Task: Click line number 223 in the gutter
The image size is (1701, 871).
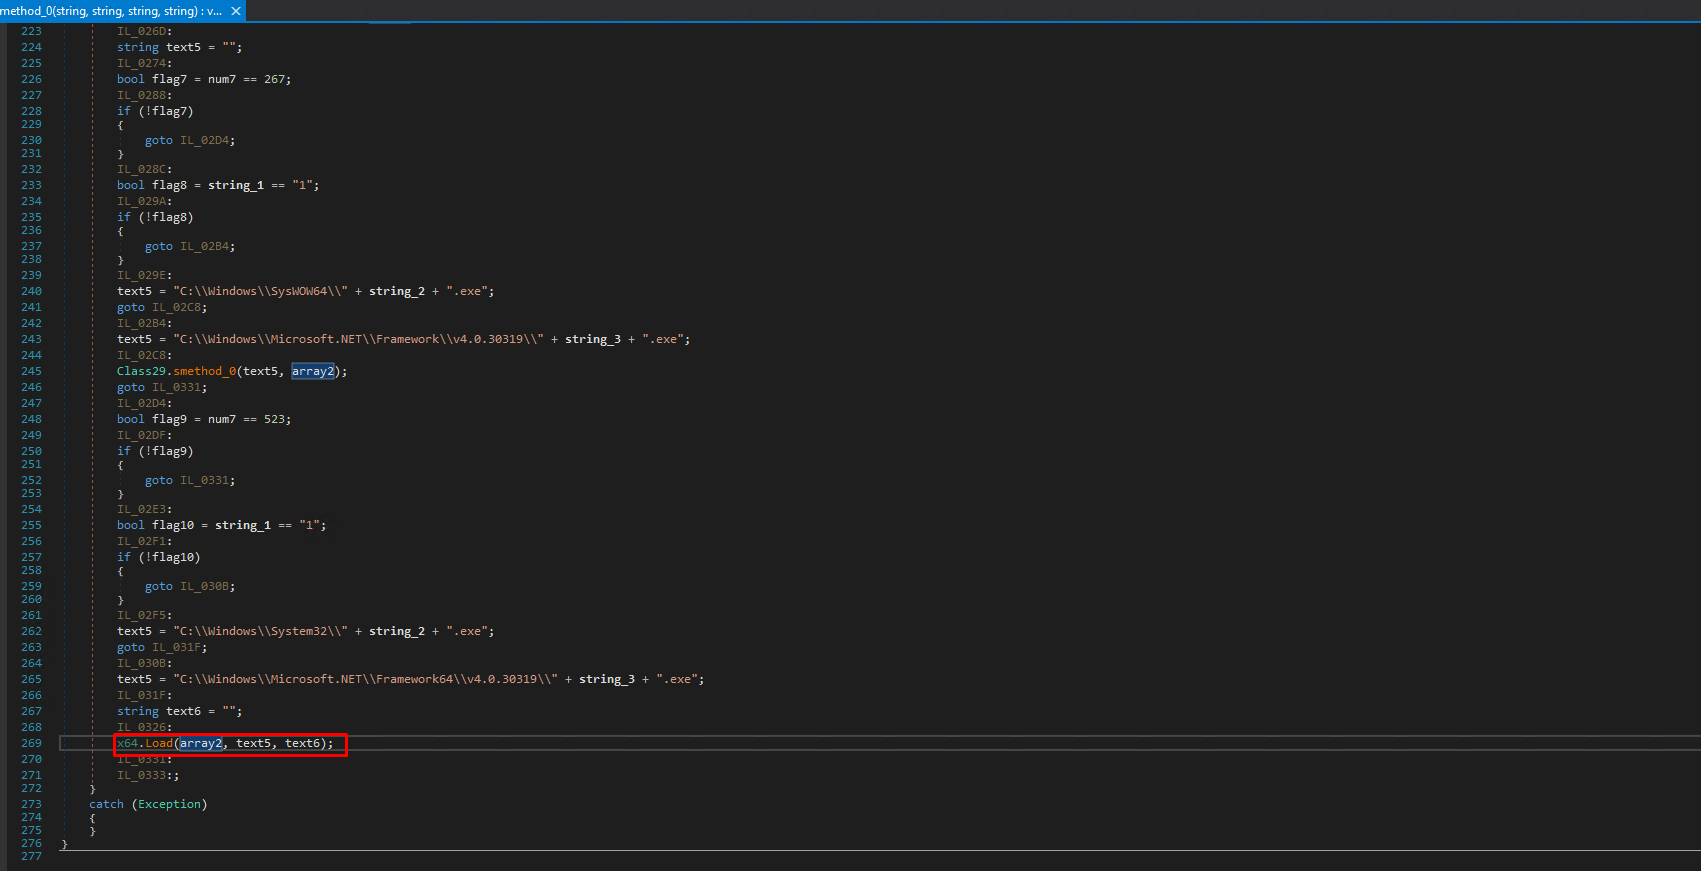Action: coord(31,31)
